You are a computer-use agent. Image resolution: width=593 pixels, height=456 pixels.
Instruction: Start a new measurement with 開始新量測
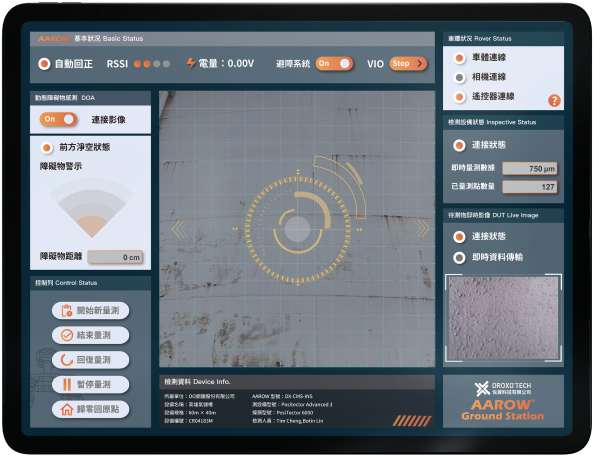90,311
